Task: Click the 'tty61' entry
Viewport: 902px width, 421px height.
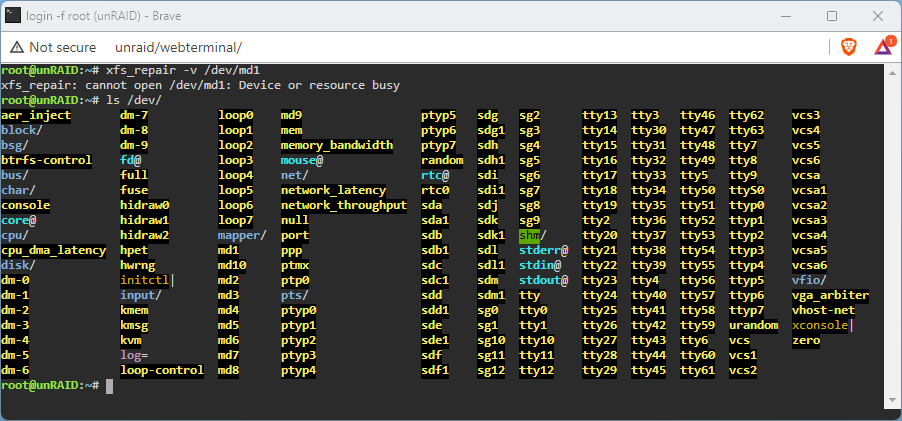Action: [698, 370]
